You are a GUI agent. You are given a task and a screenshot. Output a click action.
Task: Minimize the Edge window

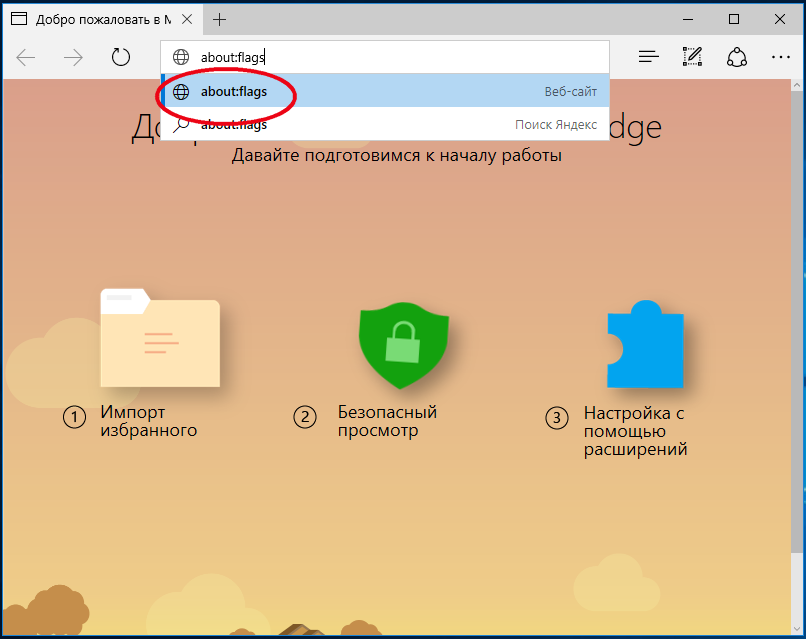pyautogui.click(x=688, y=20)
